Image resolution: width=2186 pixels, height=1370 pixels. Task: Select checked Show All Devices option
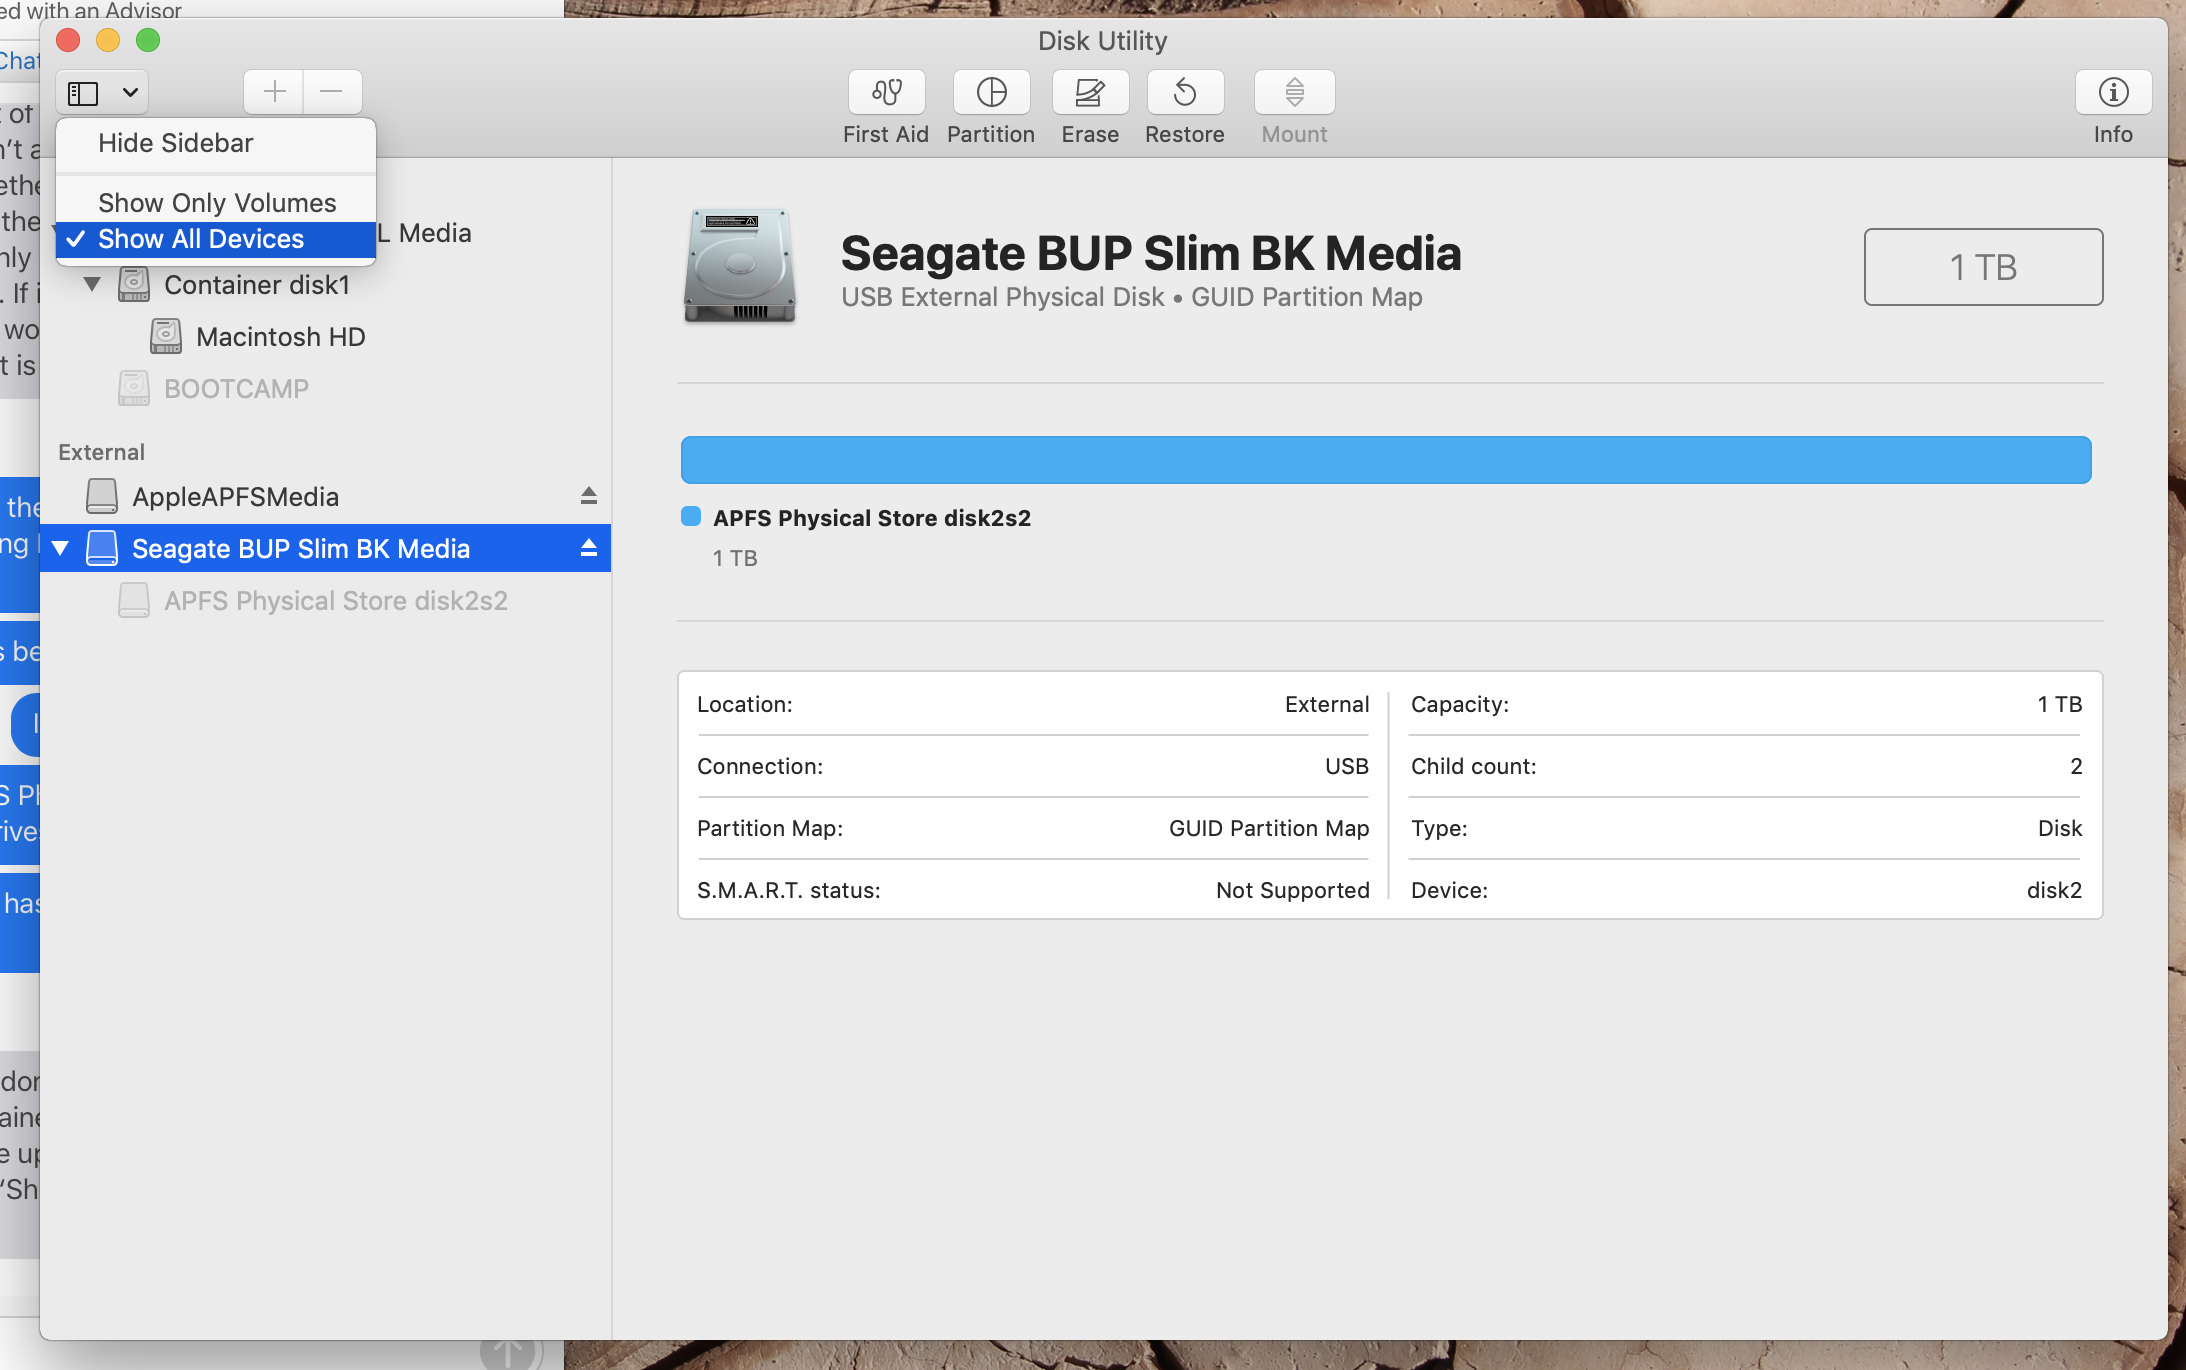click(x=201, y=239)
